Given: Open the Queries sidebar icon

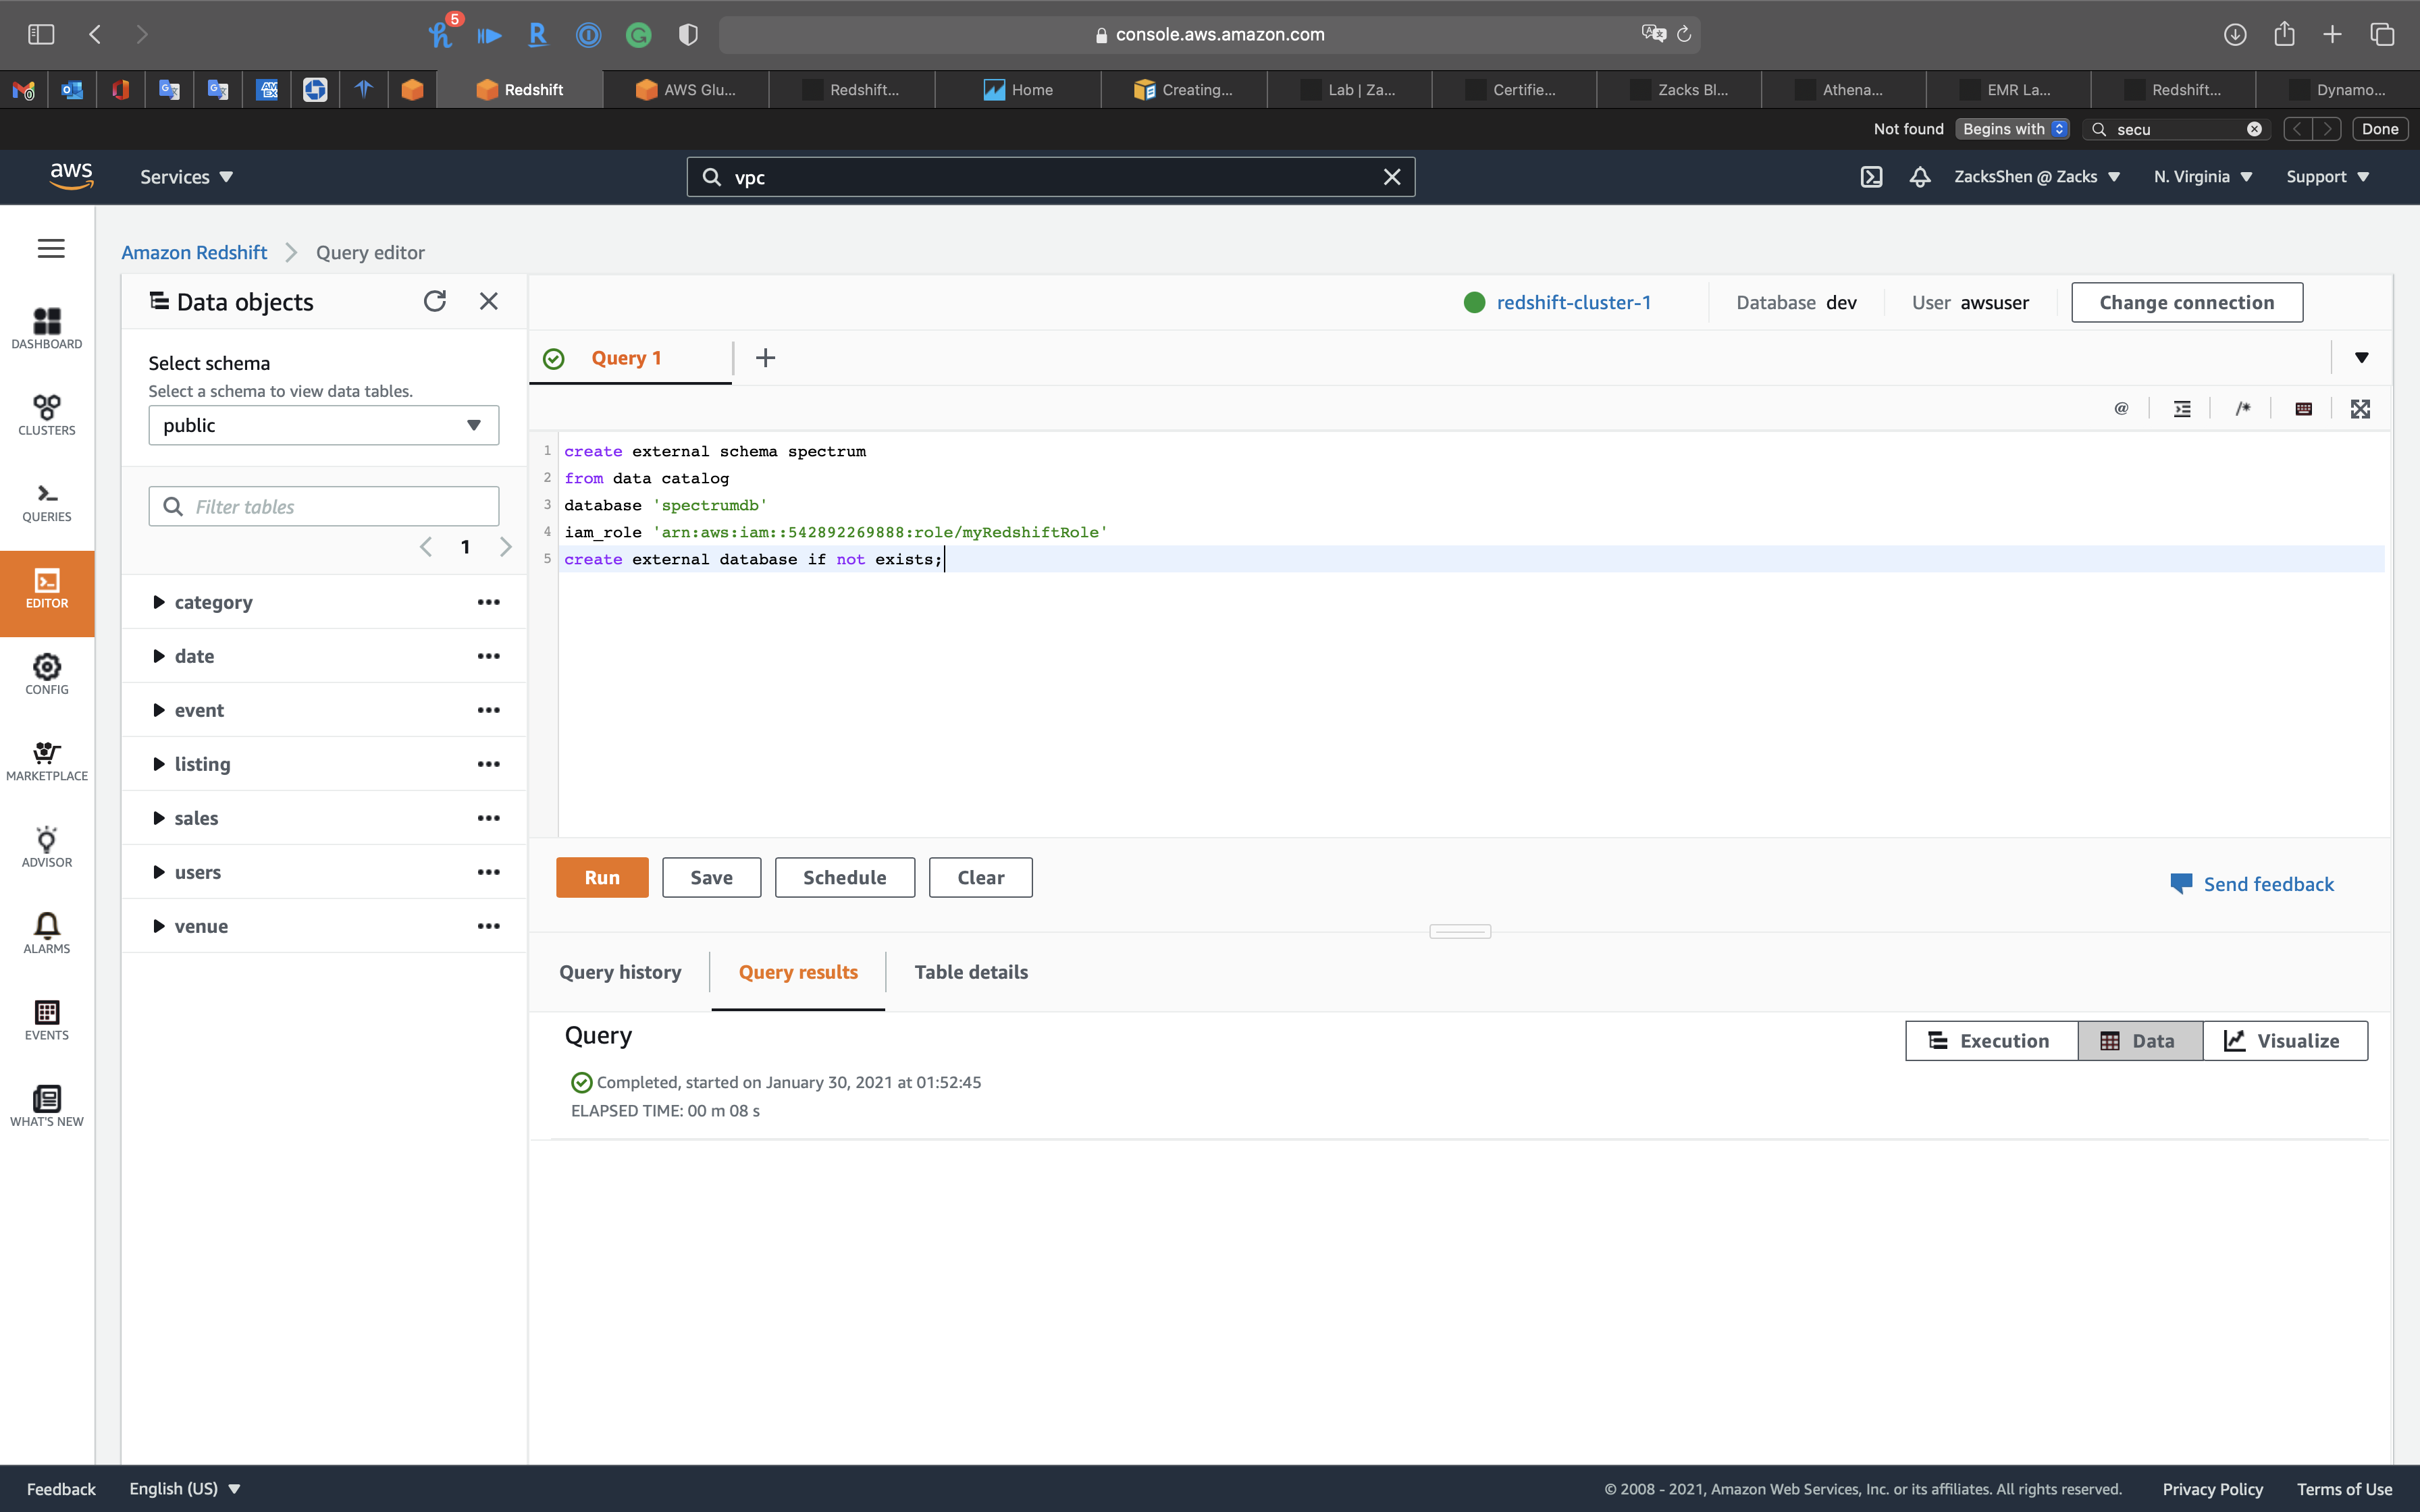Looking at the screenshot, I should point(47,501).
